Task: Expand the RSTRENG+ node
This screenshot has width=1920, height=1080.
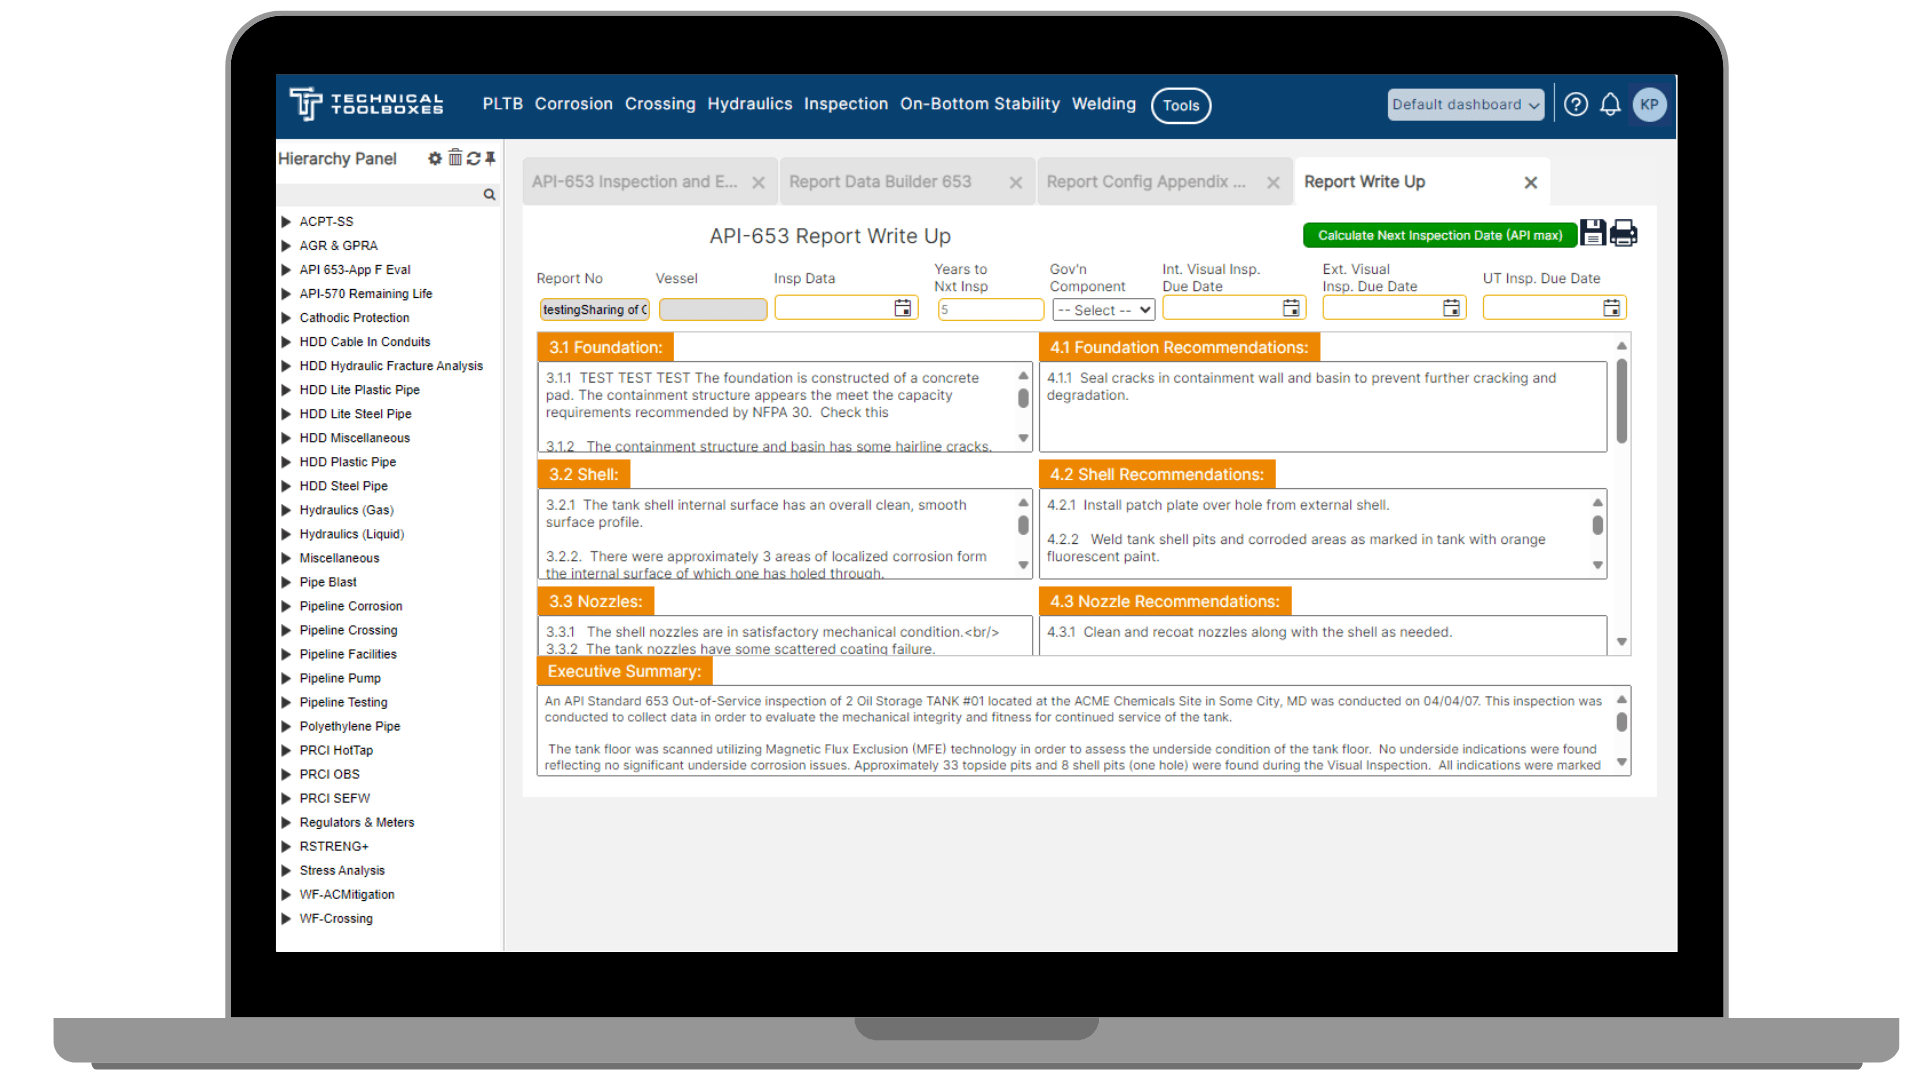Action: [286, 846]
